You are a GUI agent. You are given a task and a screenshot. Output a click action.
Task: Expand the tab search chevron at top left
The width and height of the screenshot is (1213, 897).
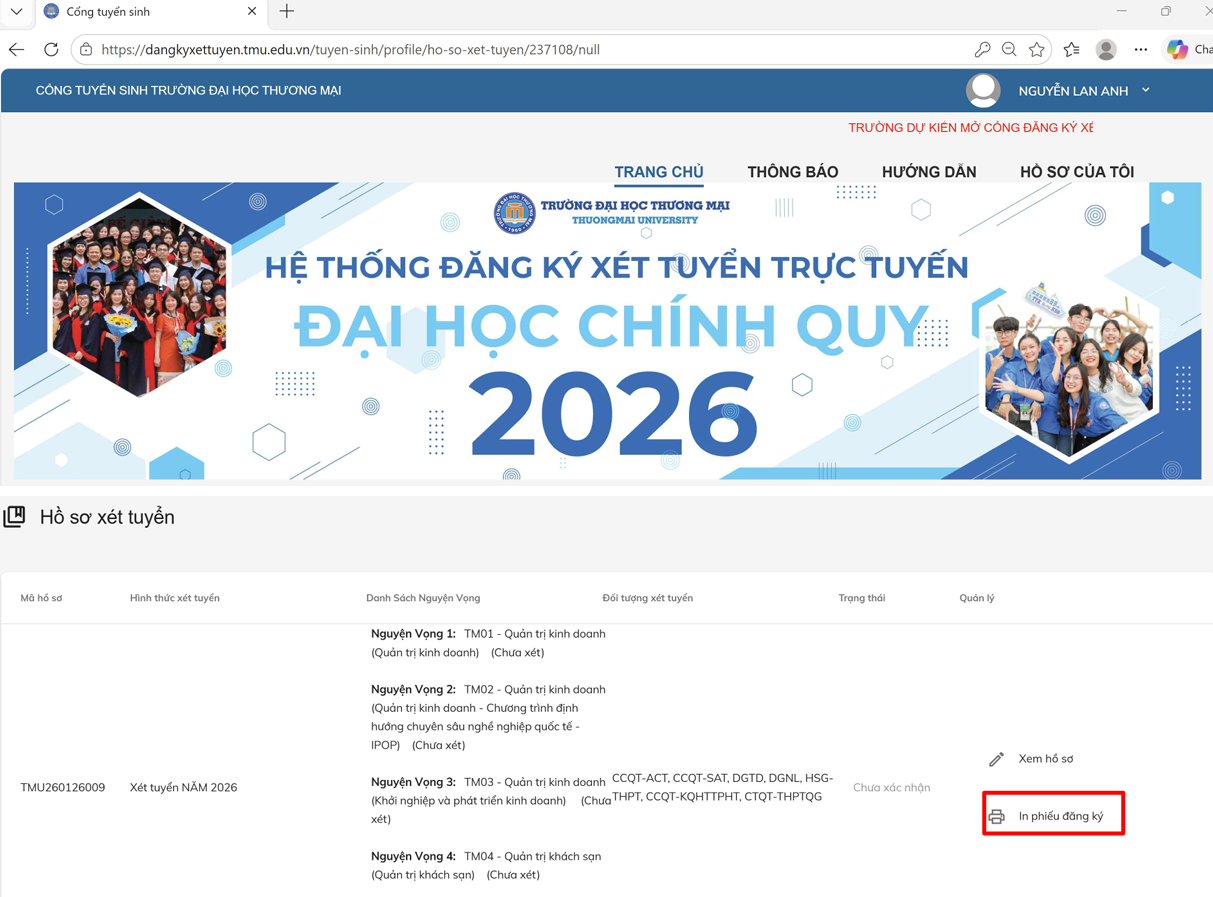pos(16,12)
